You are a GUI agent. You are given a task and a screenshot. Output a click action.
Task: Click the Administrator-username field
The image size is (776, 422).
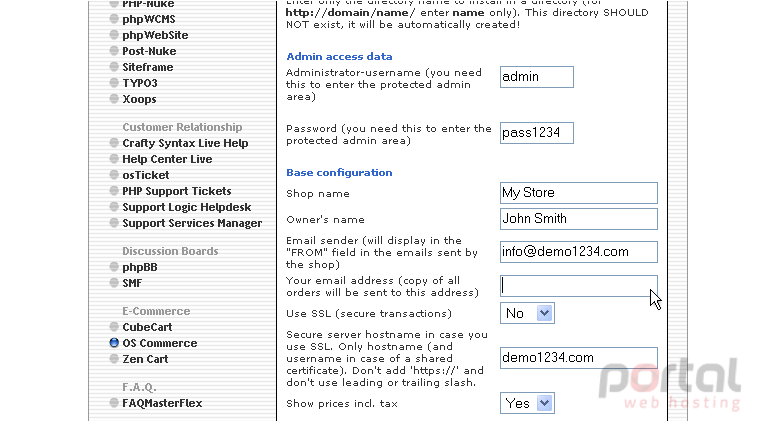(x=536, y=77)
